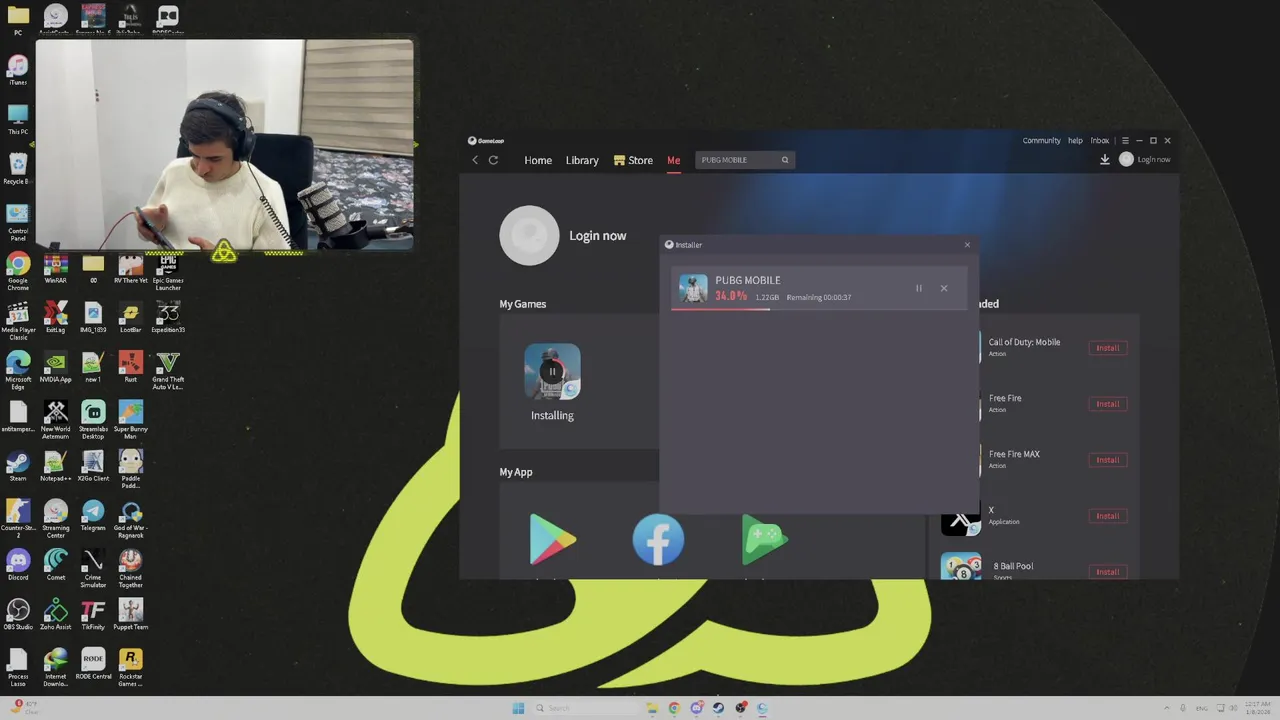Install the X application

[x=1107, y=516]
